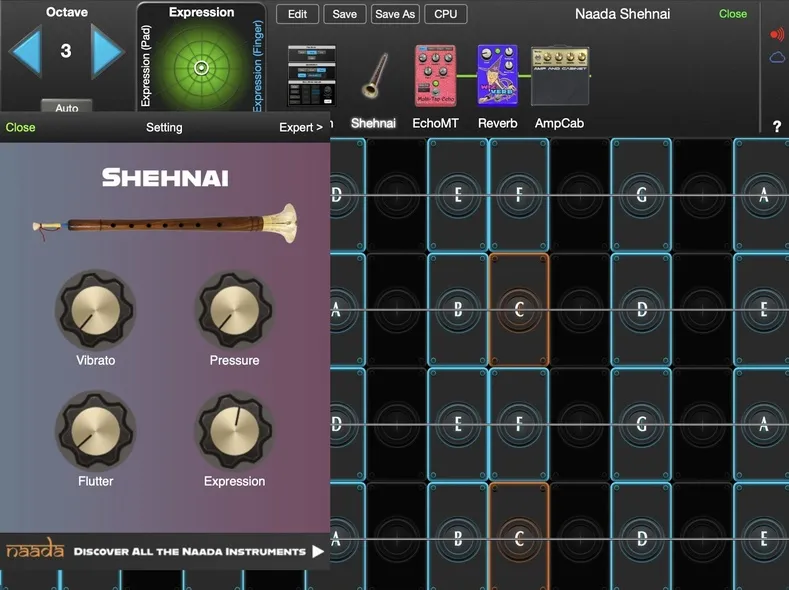Click the Expression (Pad) vertical label
The height and width of the screenshot is (590, 789).
coord(146,66)
